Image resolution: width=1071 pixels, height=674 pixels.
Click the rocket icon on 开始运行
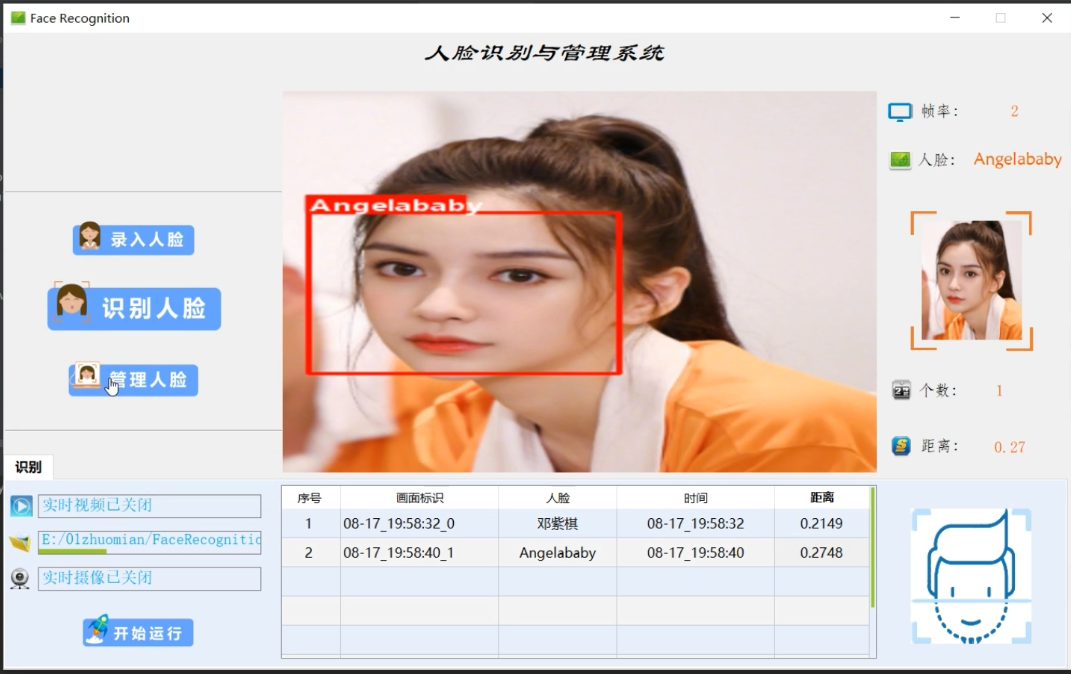(x=98, y=630)
